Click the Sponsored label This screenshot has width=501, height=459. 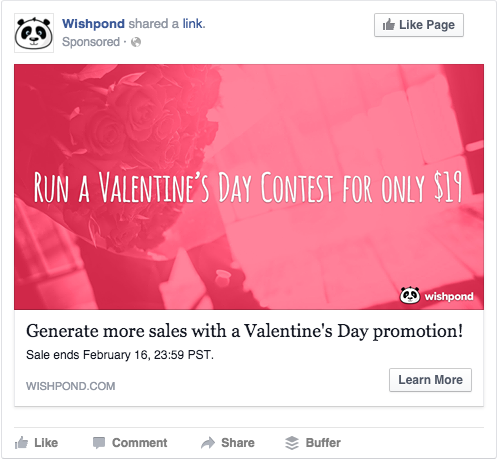tap(91, 42)
